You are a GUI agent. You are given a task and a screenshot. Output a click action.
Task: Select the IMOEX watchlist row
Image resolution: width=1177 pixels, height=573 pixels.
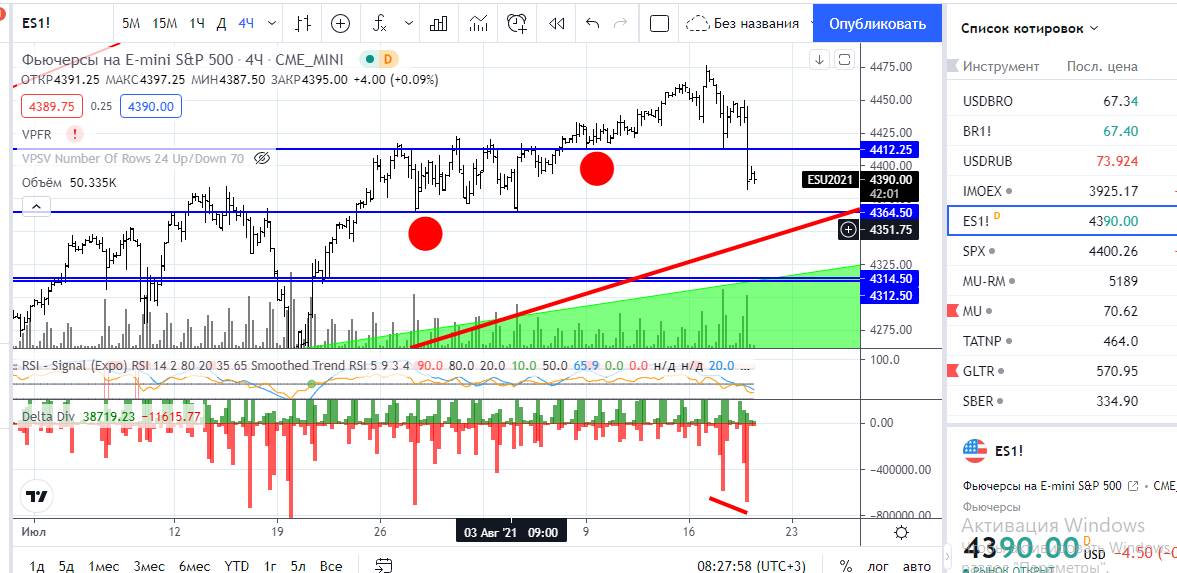tap(1061, 192)
